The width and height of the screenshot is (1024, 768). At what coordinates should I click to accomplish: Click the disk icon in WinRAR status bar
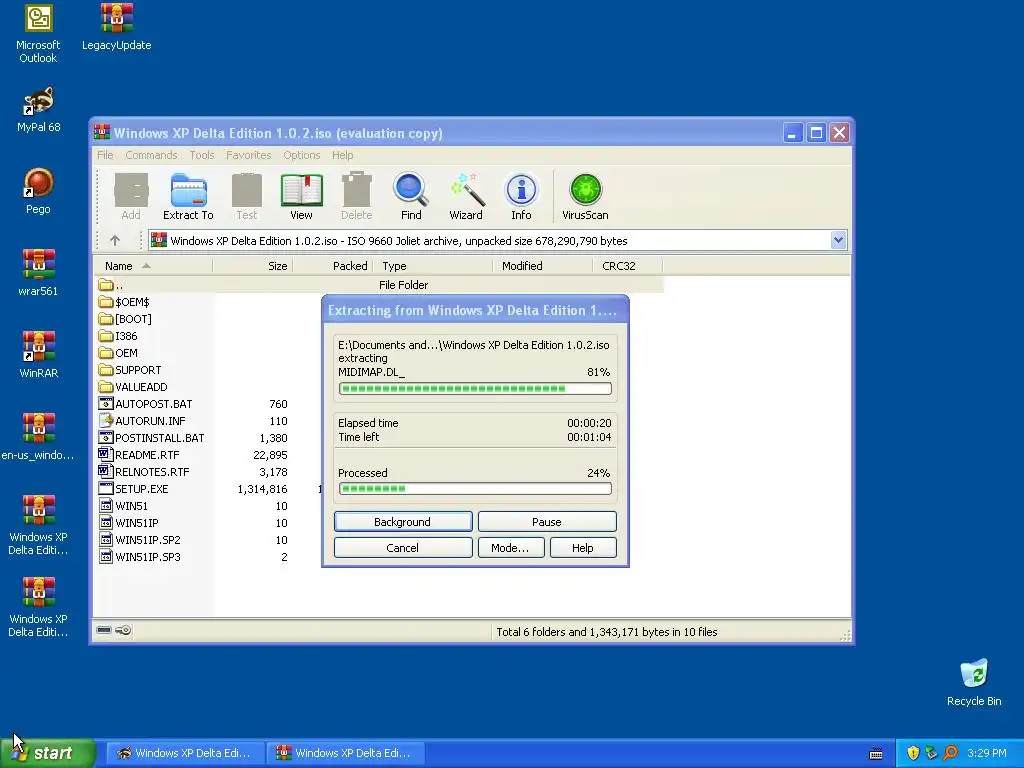pyautogui.click(x=104, y=630)
